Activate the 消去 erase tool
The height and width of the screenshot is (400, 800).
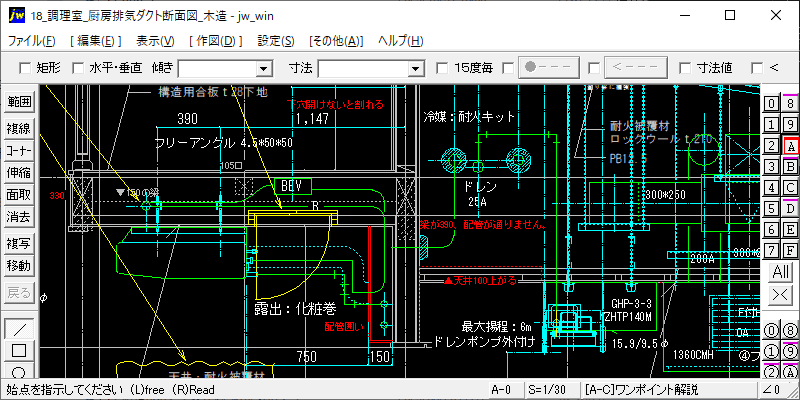click(19, 217)
